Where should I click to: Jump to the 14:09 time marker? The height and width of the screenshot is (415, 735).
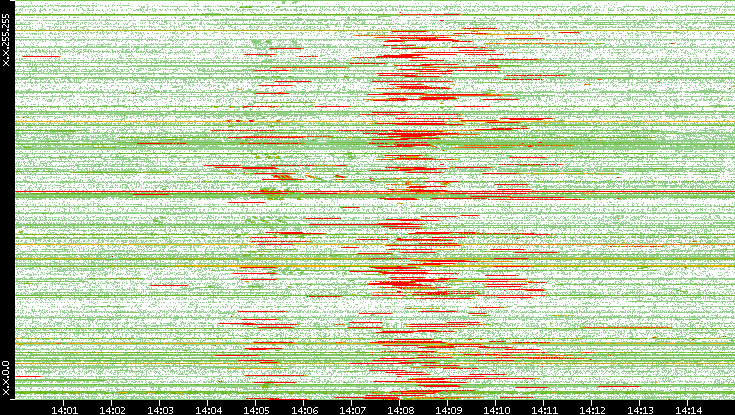click(448, 408)
